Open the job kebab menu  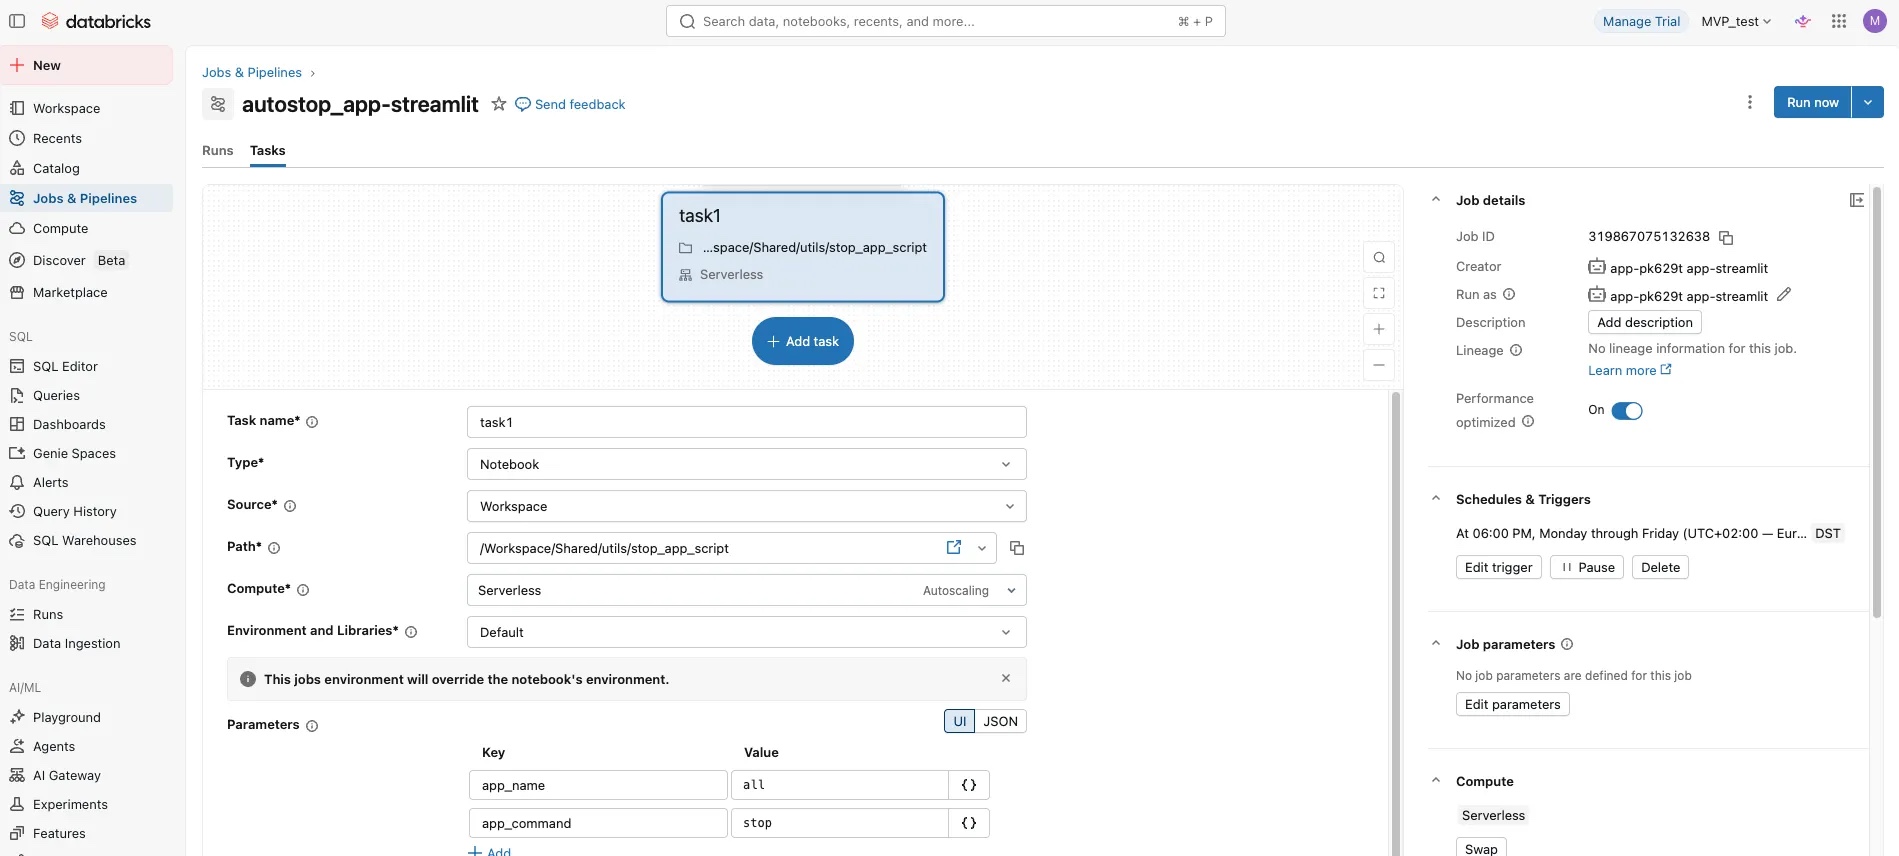pos(1750,102)
